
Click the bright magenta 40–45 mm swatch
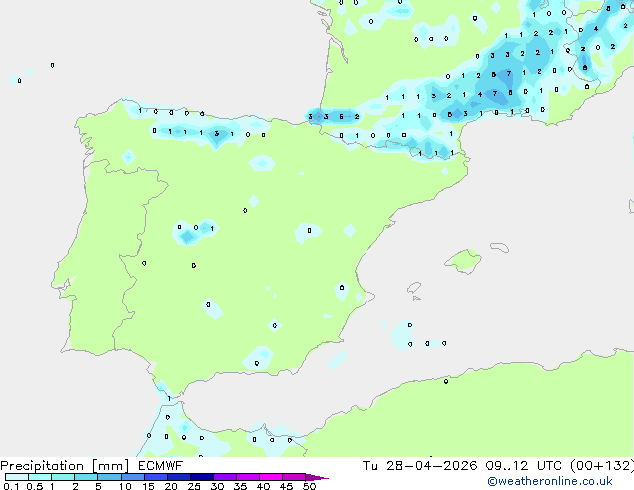click(271, 477)
